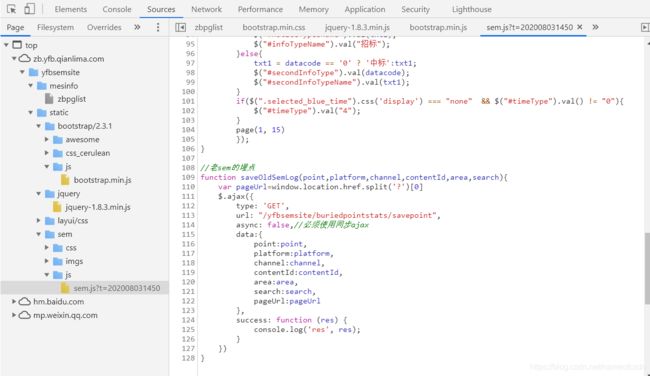Image resolution: width=650 pixels, height=376 pixels.
Task: Collapse the top frame node
Action: (6, 45)
